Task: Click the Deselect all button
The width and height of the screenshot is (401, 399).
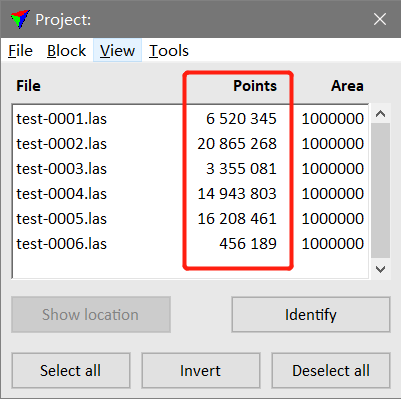Action: click(331, 371)
